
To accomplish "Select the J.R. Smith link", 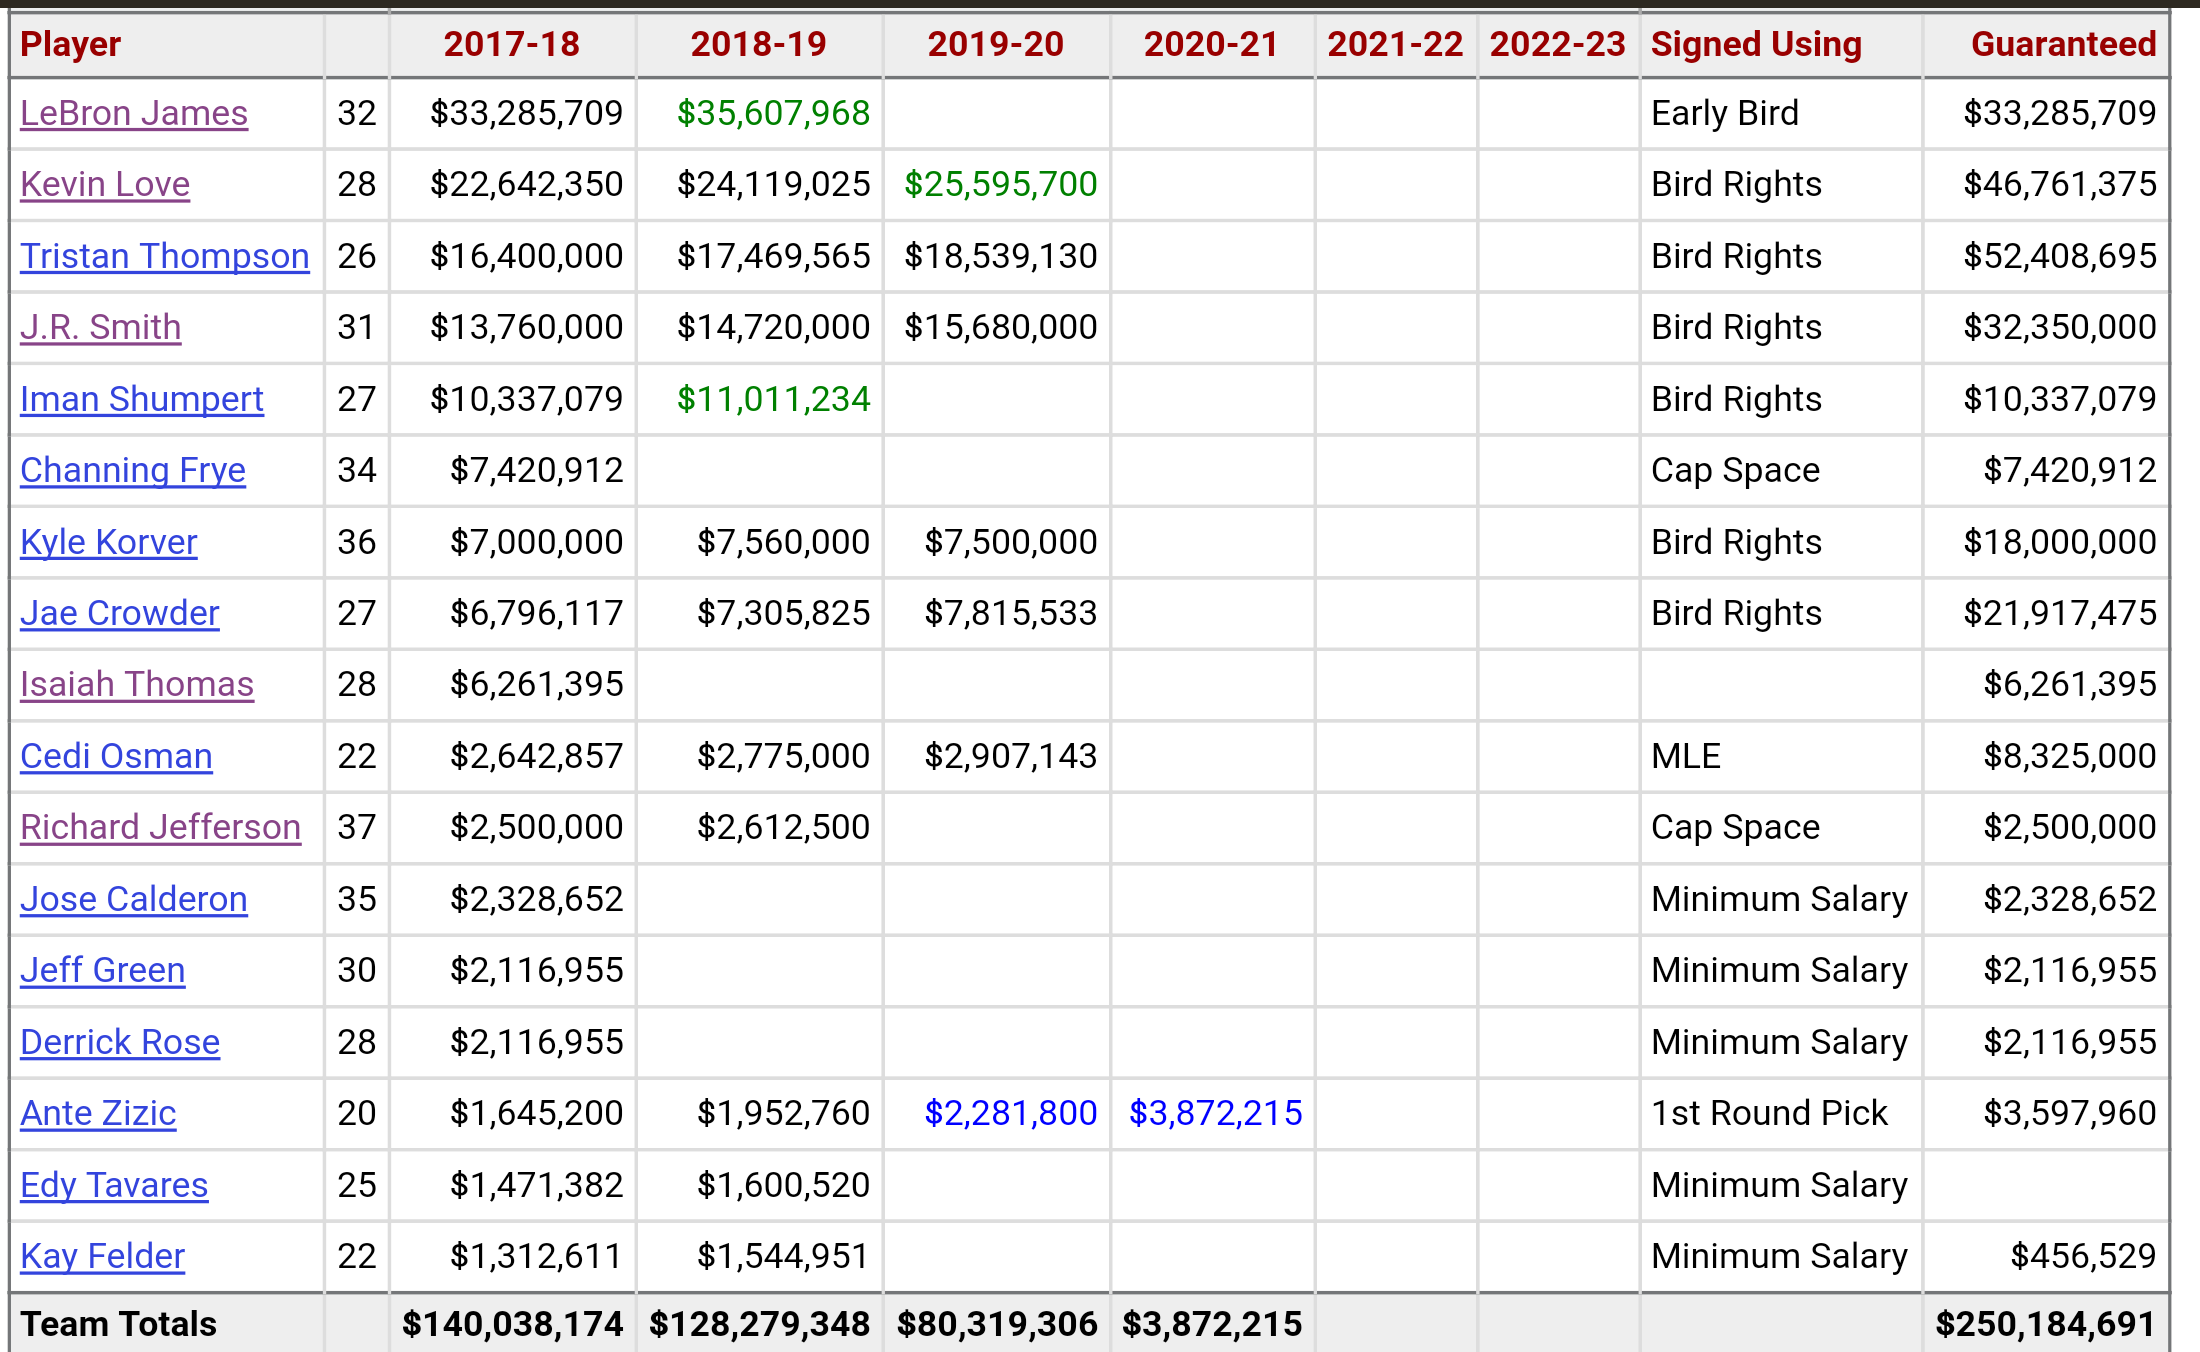I will point(100,327).
